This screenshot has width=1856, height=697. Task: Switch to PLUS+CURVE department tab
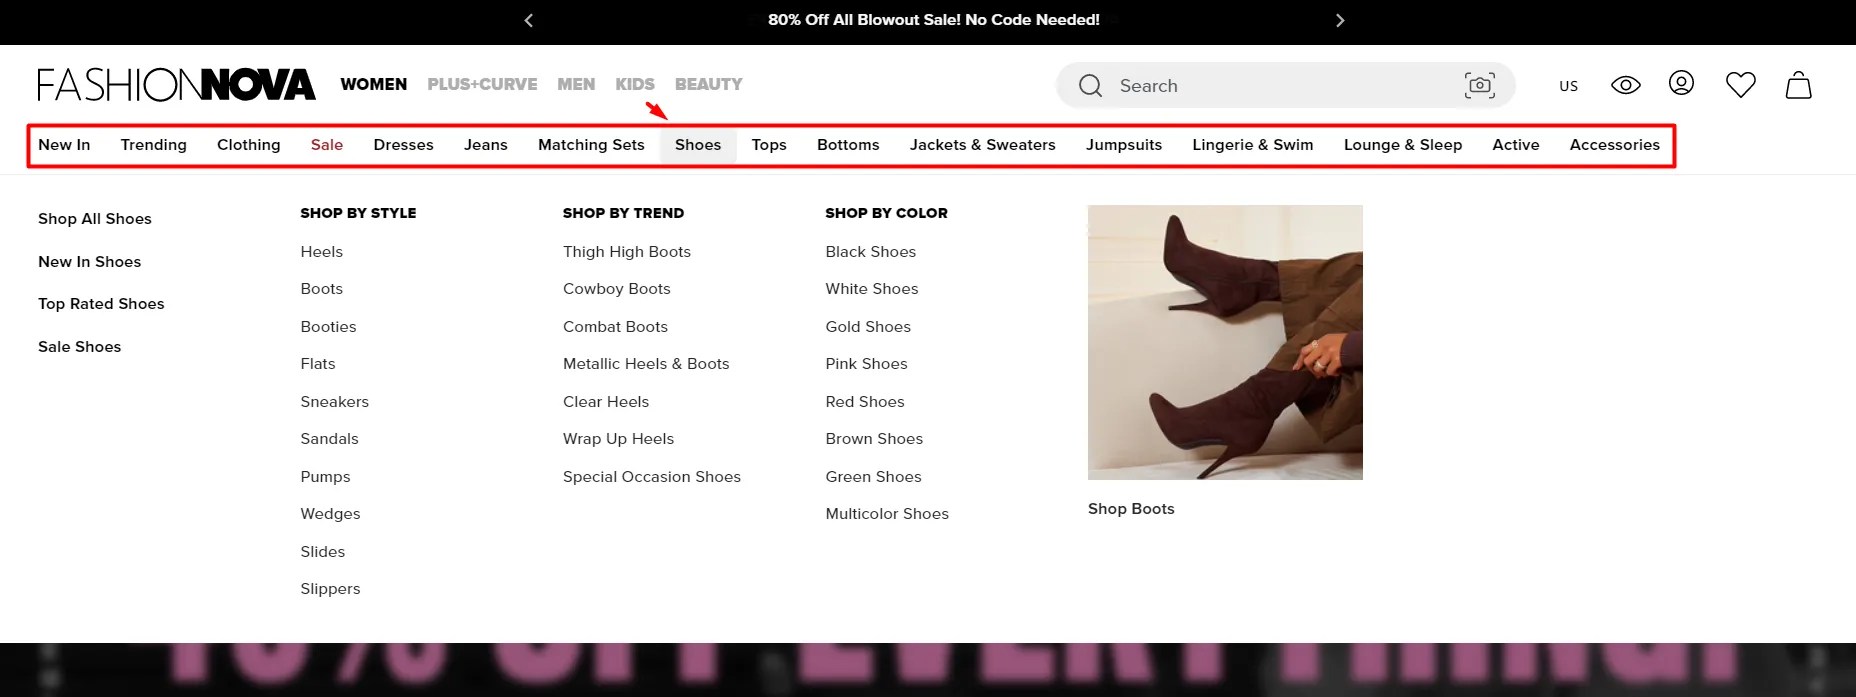(x=482, y=84)
